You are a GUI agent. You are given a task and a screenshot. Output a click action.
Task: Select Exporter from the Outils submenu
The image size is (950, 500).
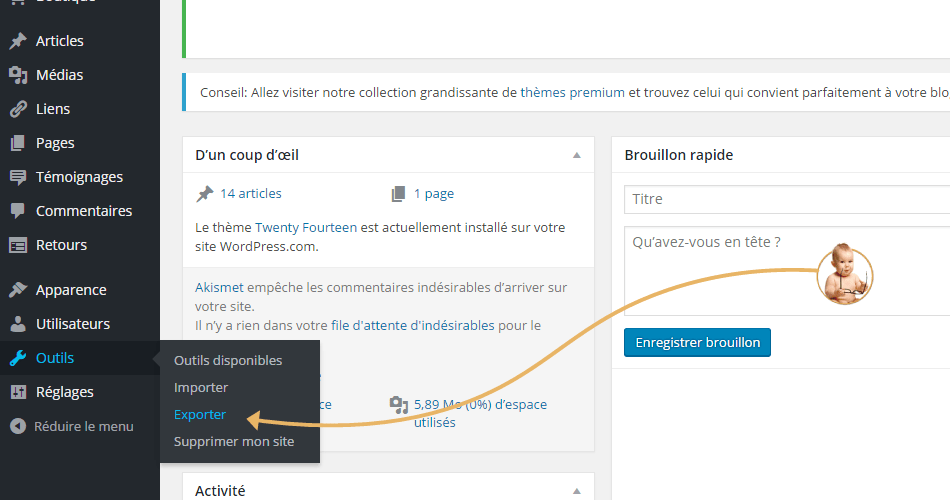click(200, 414)
